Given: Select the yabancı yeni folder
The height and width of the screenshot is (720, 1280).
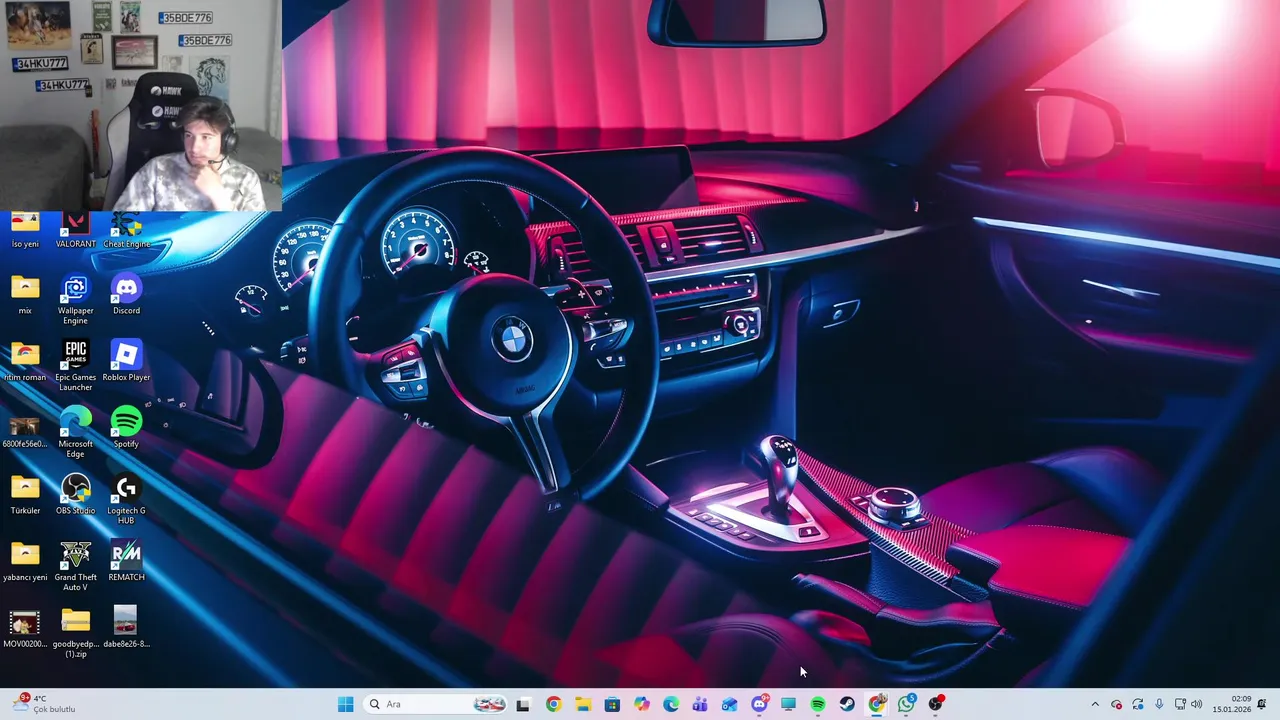Looking at the screenshot, I should point(25,562).
